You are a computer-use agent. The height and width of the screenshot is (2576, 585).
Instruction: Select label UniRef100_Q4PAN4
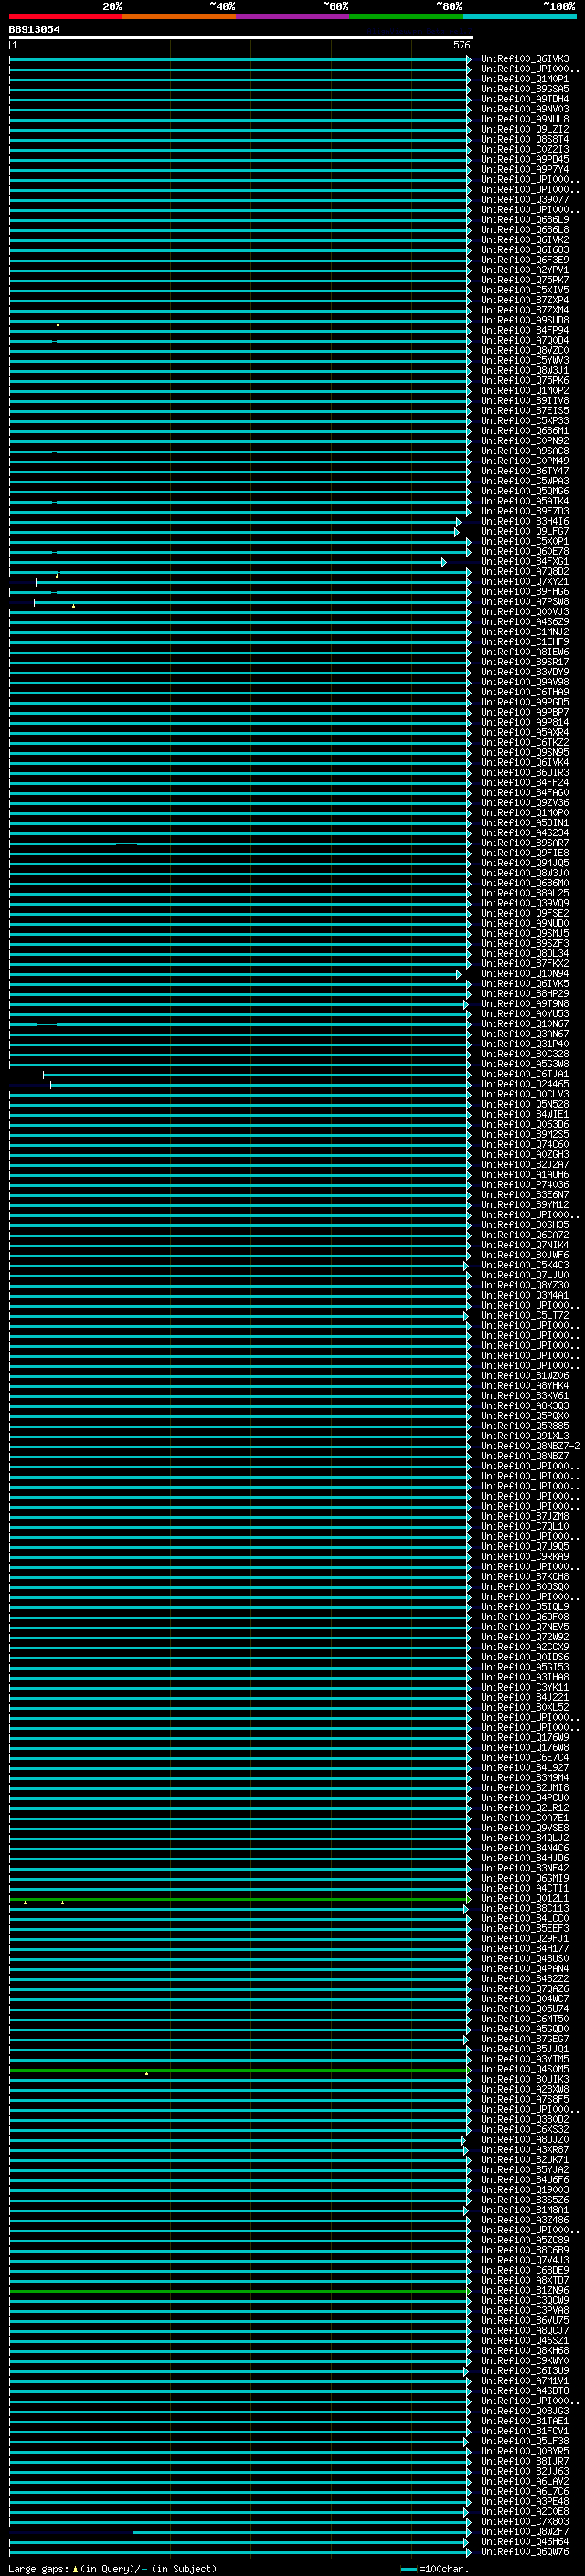click(525, 1969)
